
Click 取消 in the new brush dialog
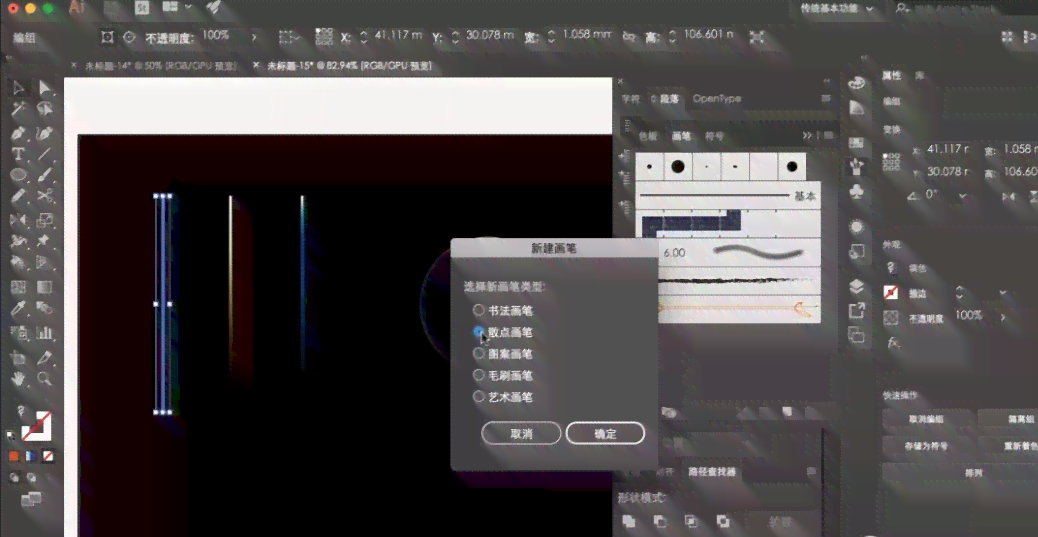point(521,434)
